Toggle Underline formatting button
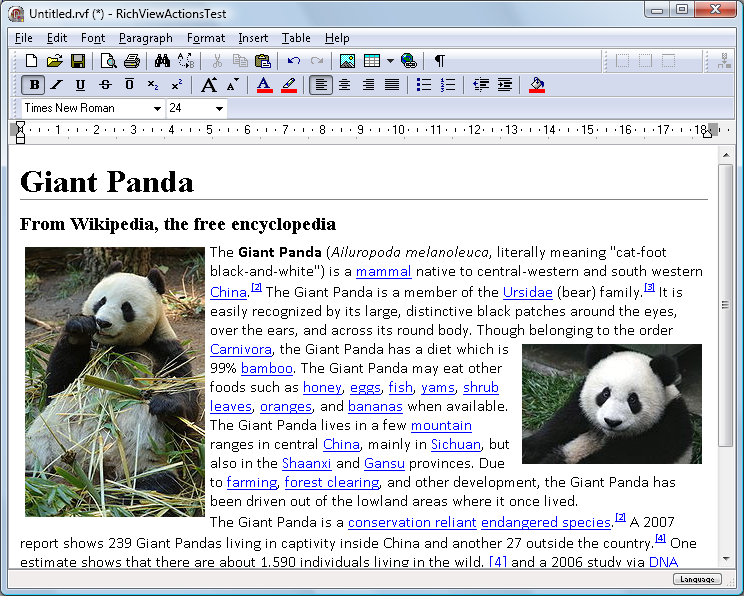 [x=80, y=85]
